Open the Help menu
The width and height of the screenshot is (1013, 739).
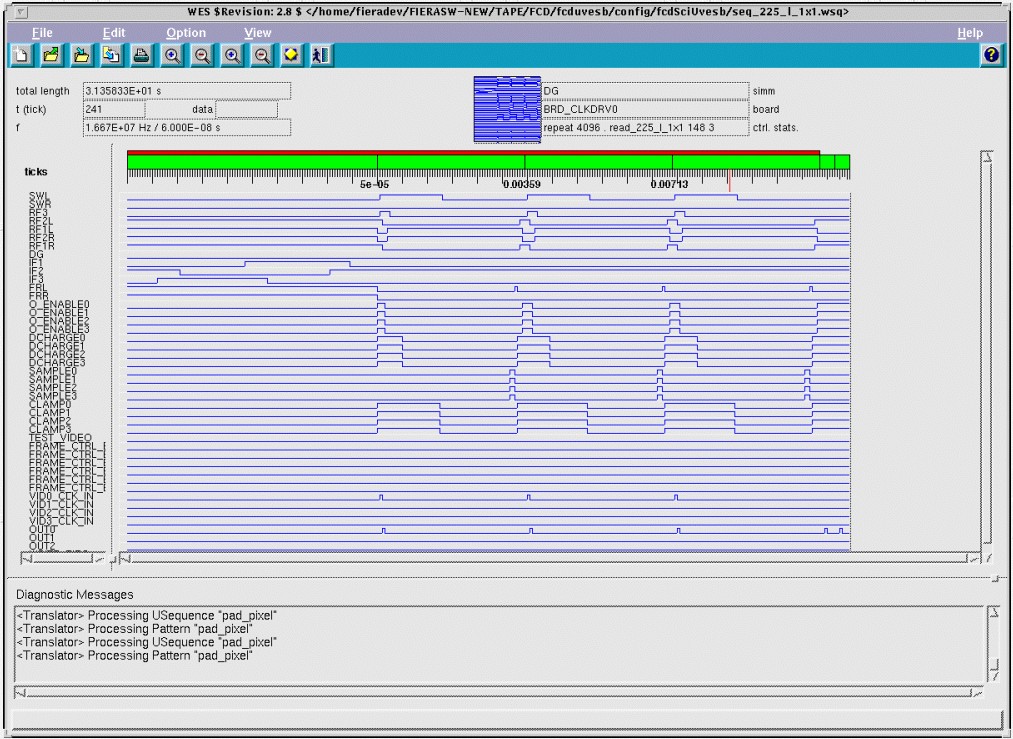[969, 33]
